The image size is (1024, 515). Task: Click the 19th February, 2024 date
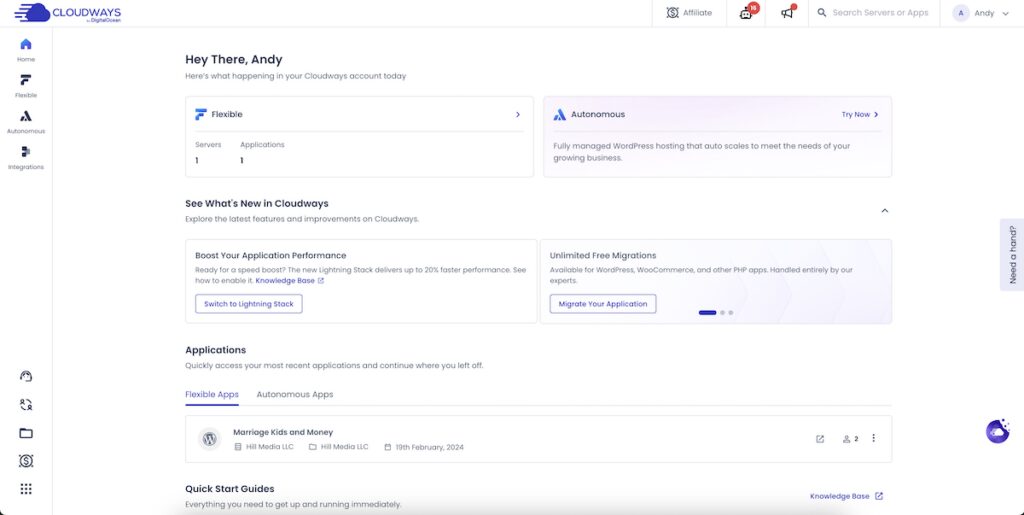click(424, 447)
